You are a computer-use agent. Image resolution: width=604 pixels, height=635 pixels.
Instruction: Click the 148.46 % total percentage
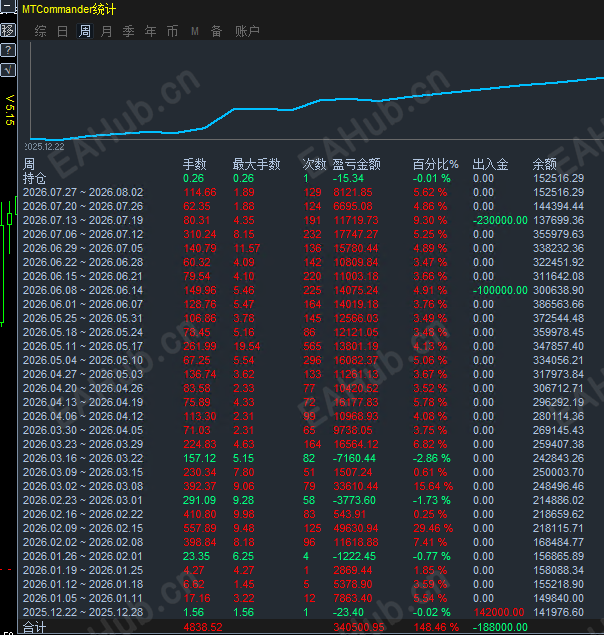[x=436, y=628]
